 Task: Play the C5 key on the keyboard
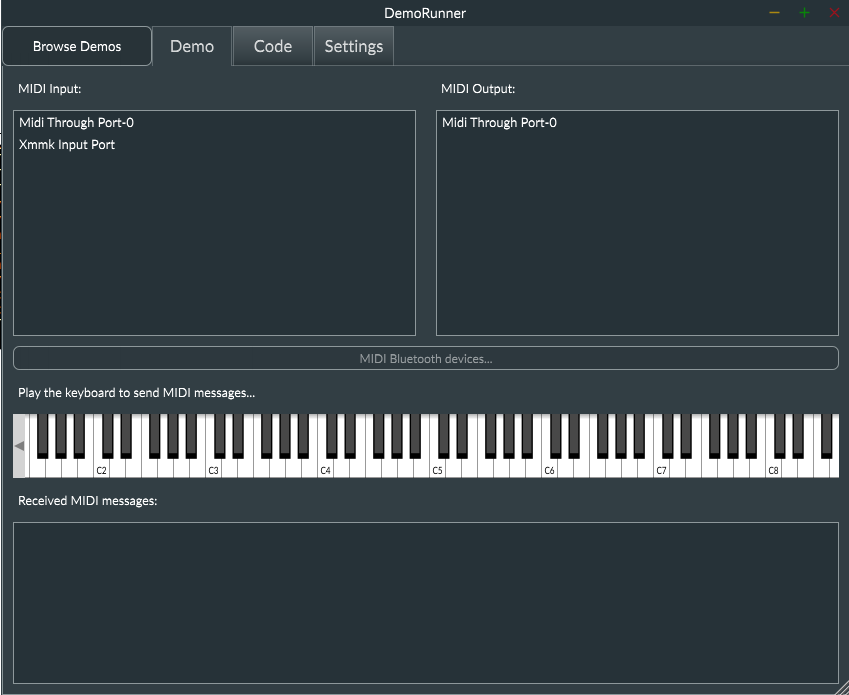437,469
